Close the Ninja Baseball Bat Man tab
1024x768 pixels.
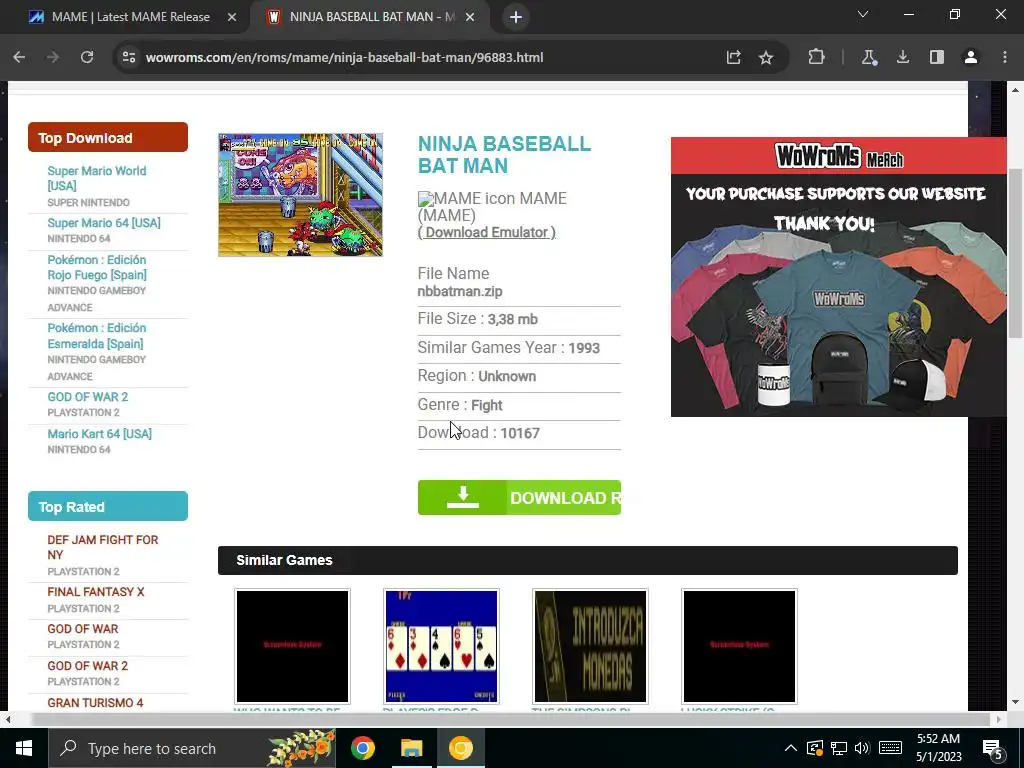pos(470,17)
